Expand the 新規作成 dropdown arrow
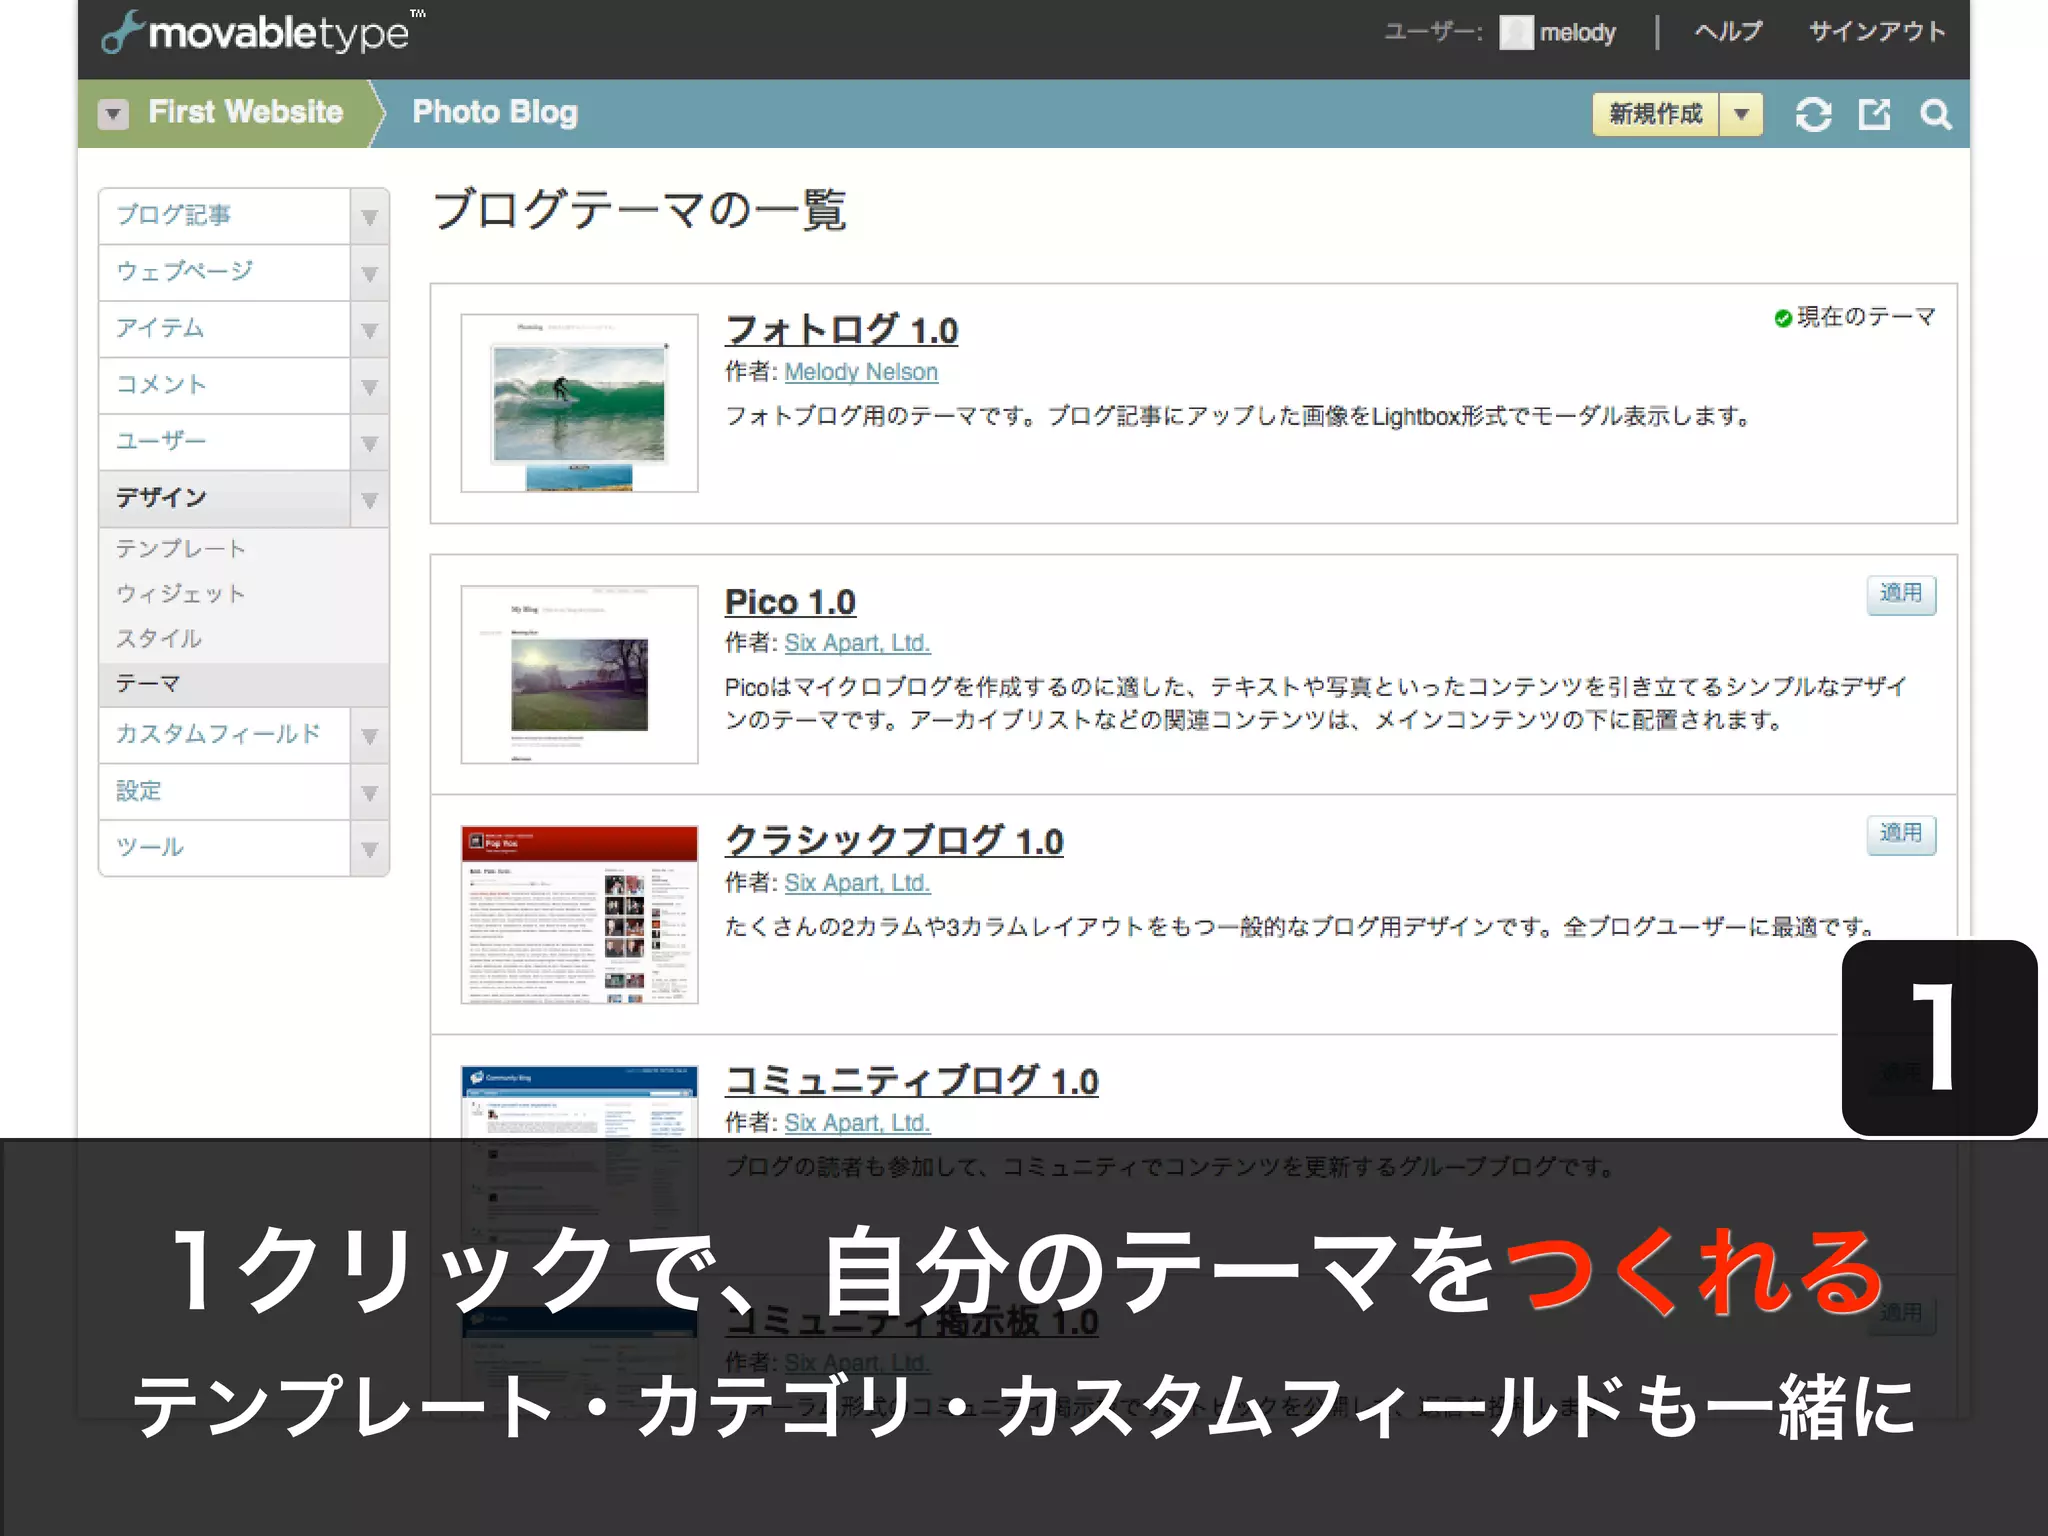 pyautogui.click(x=1741, y=114)
